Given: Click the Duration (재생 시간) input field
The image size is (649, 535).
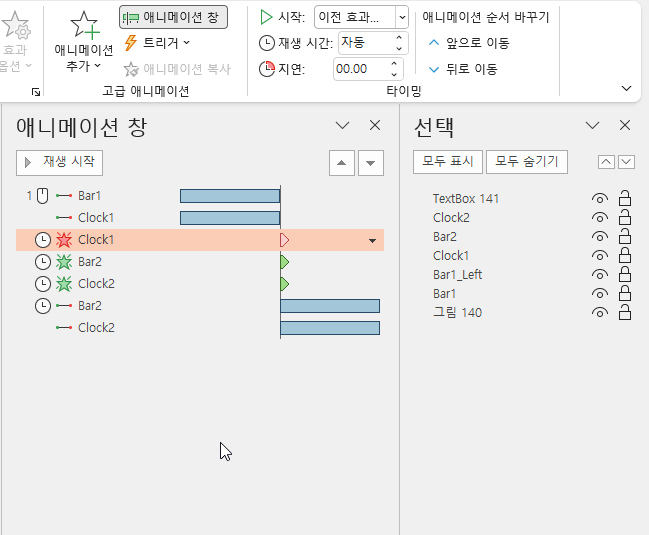Looking at the screenshot, I should pos(366,43).
